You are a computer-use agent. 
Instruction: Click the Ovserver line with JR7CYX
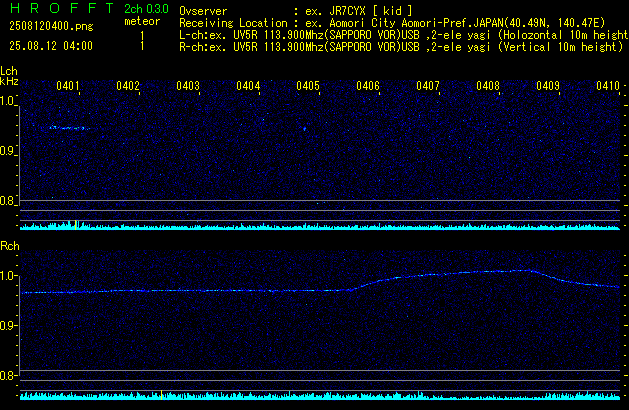tap(296, 11)
